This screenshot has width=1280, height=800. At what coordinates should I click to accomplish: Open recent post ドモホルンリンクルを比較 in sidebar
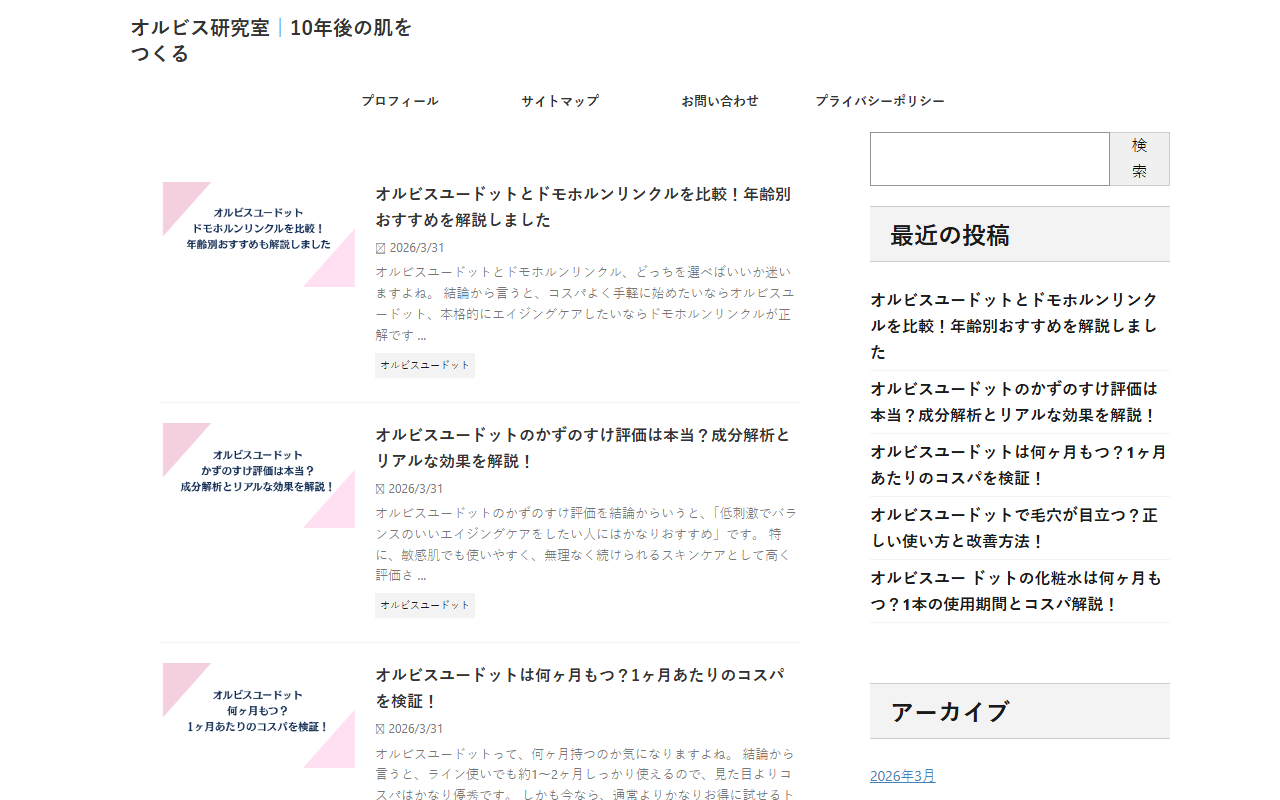[x=1014, y=326]
